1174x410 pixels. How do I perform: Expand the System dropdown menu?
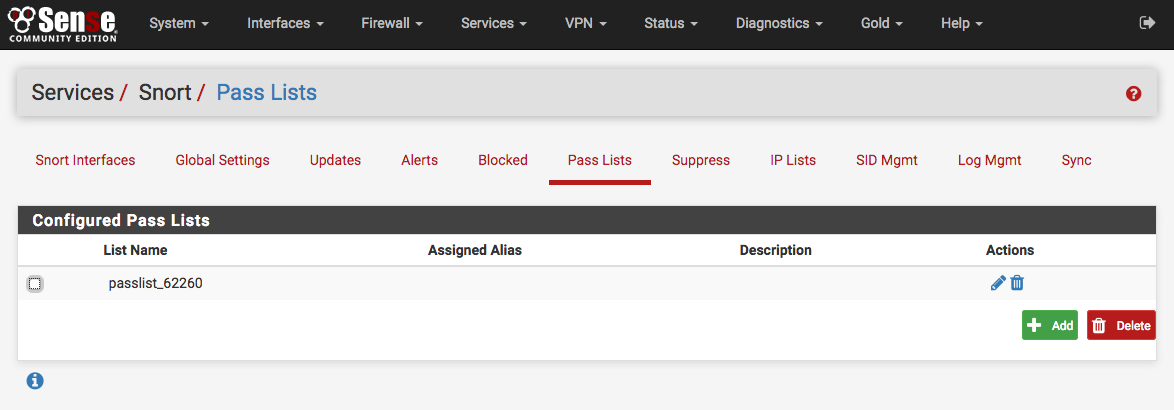(179, 23)
